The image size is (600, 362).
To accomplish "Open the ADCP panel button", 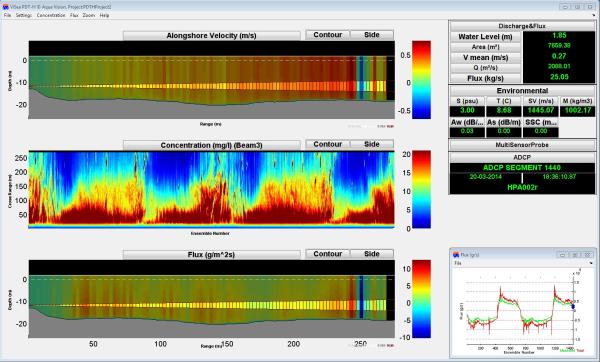I will pos(522,157).
